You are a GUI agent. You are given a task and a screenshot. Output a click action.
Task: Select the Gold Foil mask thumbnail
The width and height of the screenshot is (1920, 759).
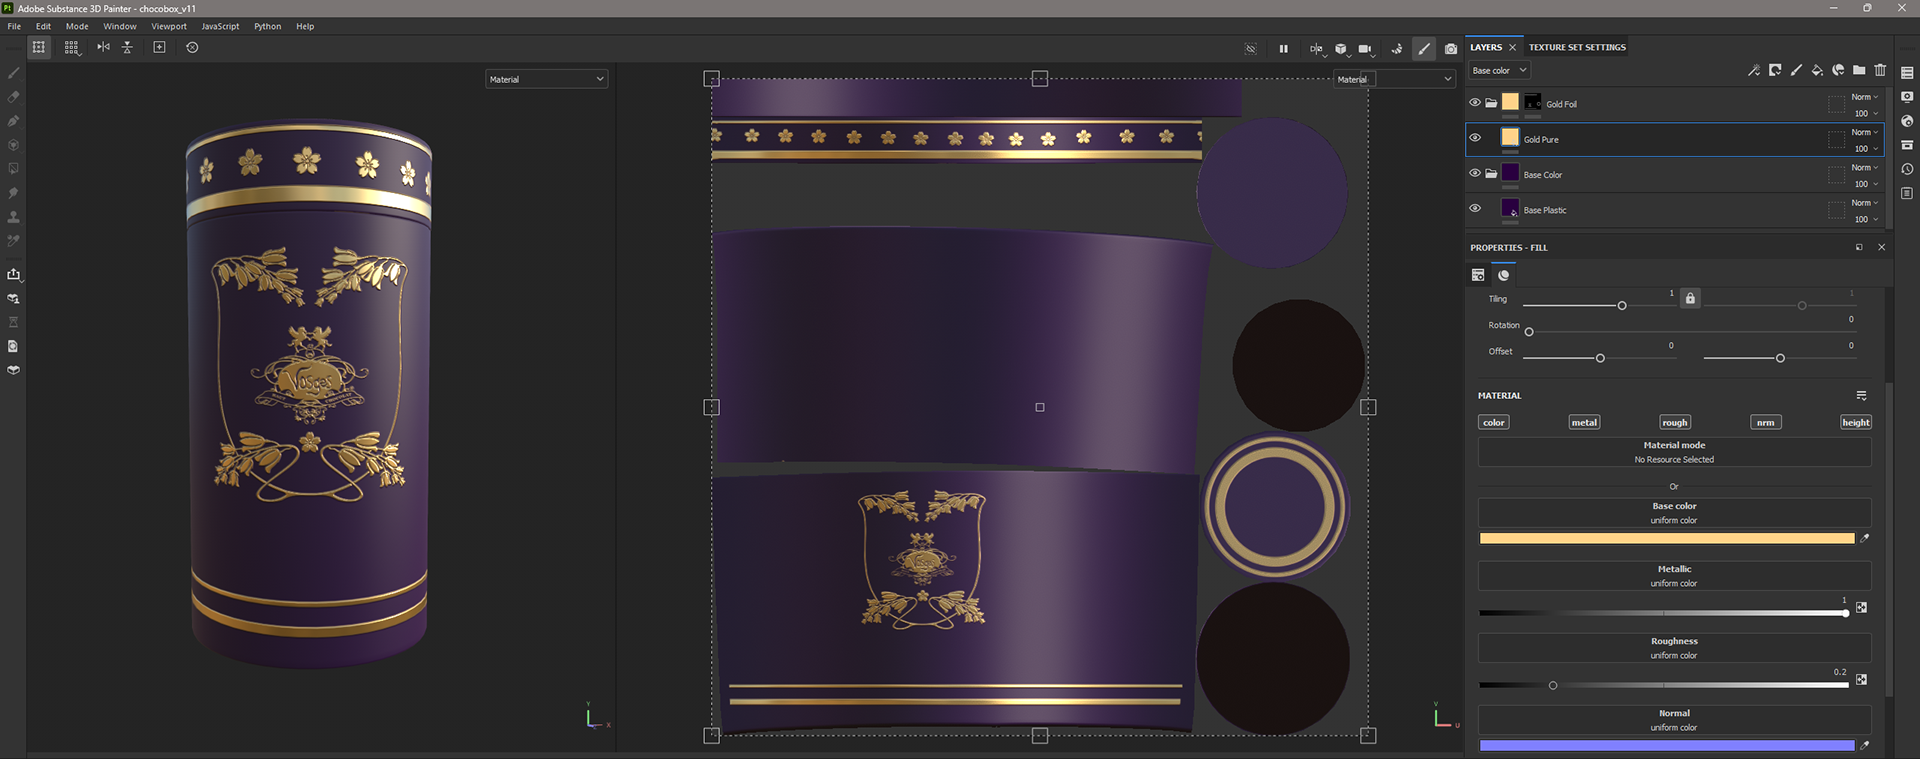[x=1533, y=102]
